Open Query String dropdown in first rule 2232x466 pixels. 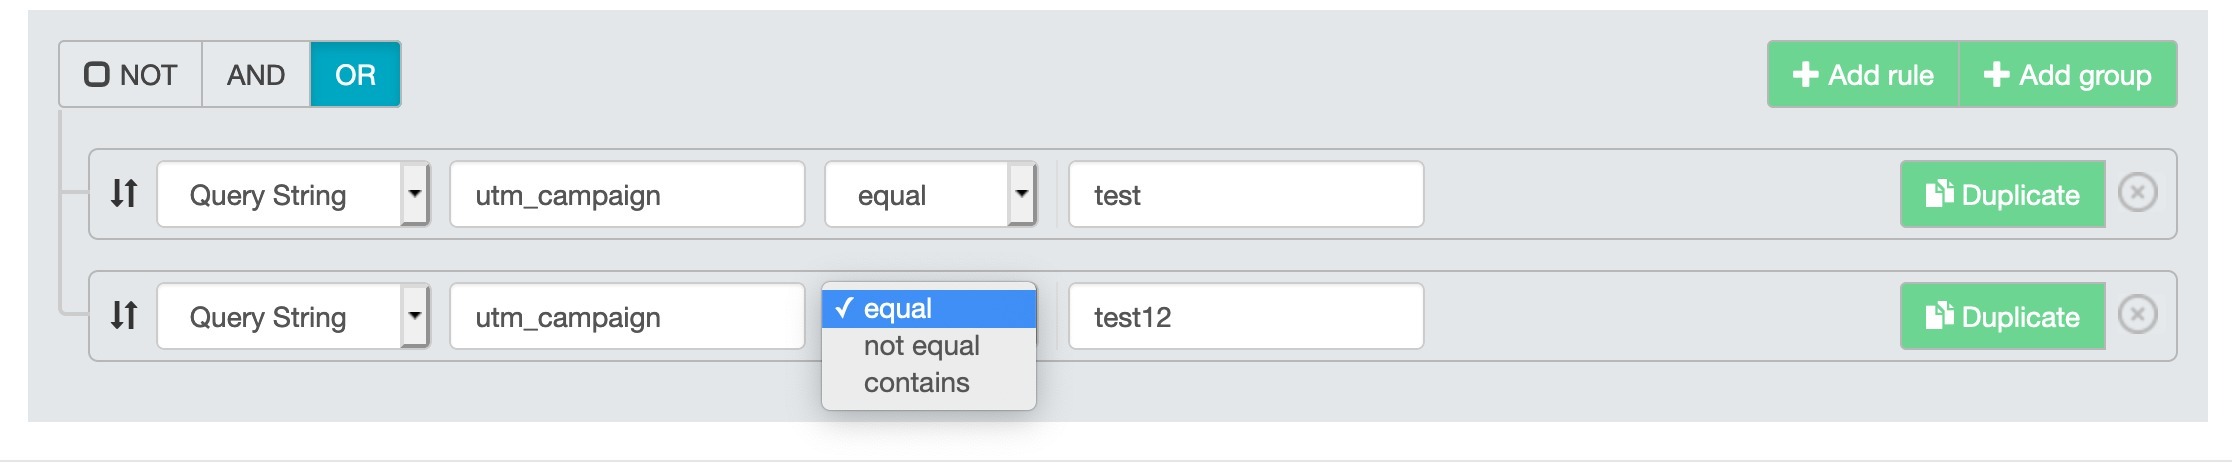click(x=293, y=194)
